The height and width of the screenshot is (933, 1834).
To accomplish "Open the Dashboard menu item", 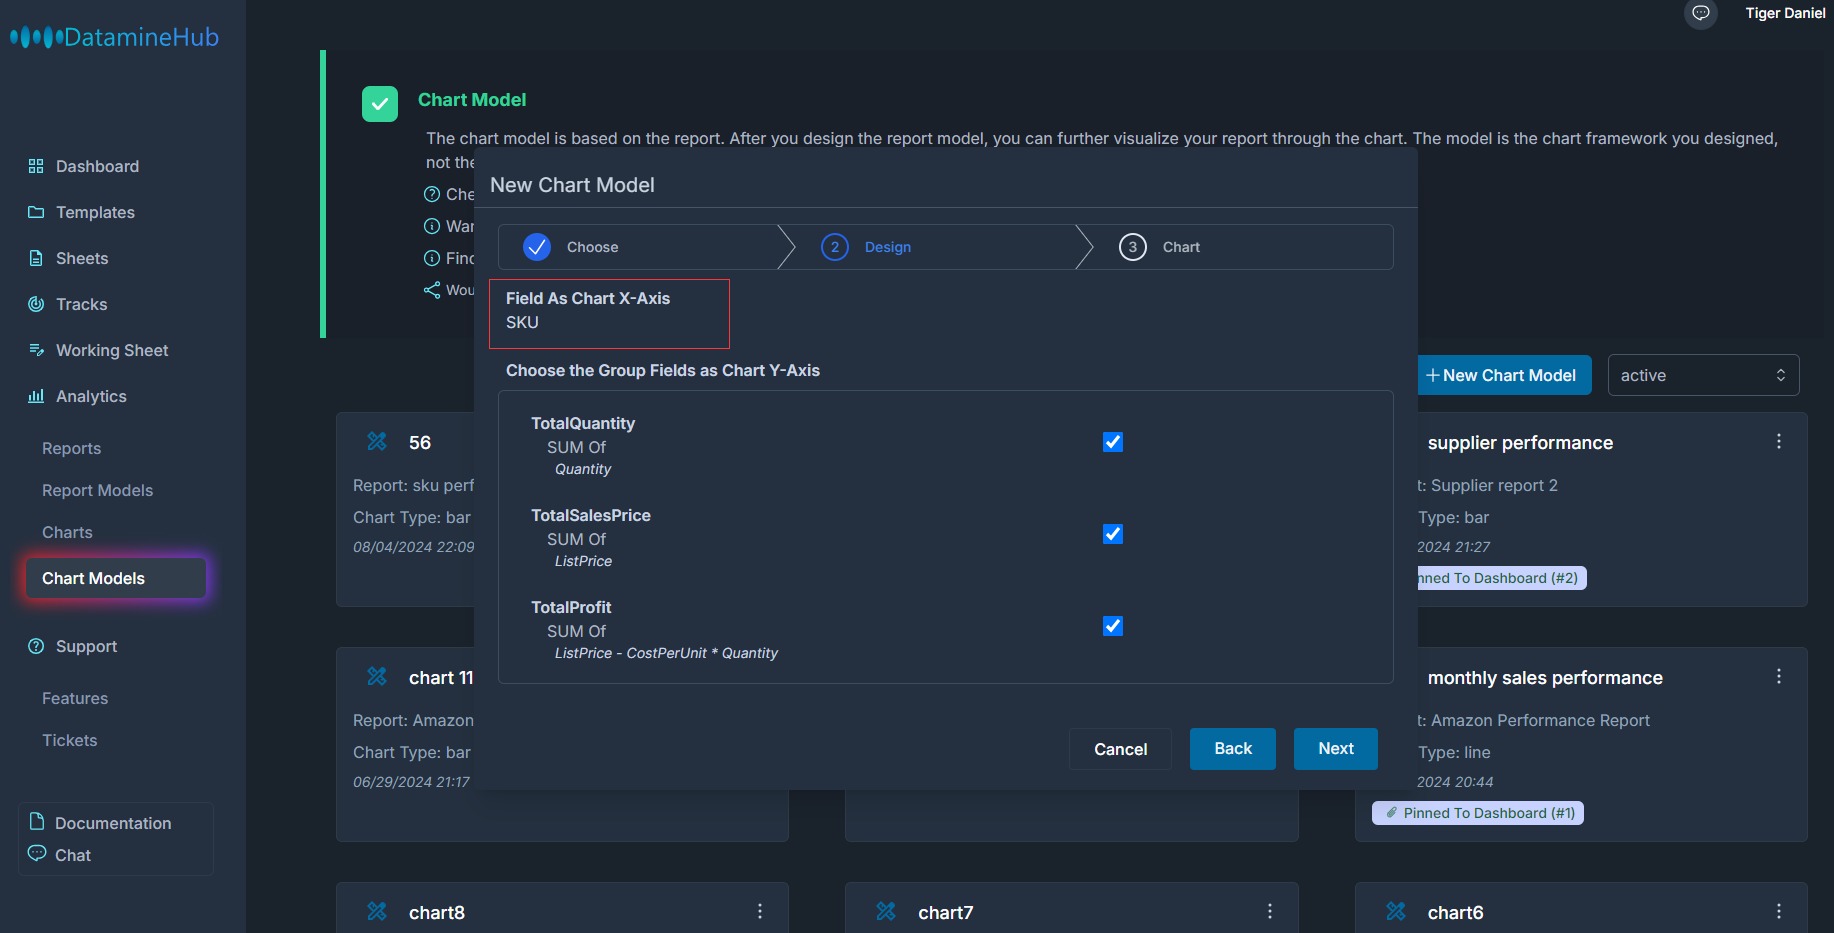I will click(97, 166).
